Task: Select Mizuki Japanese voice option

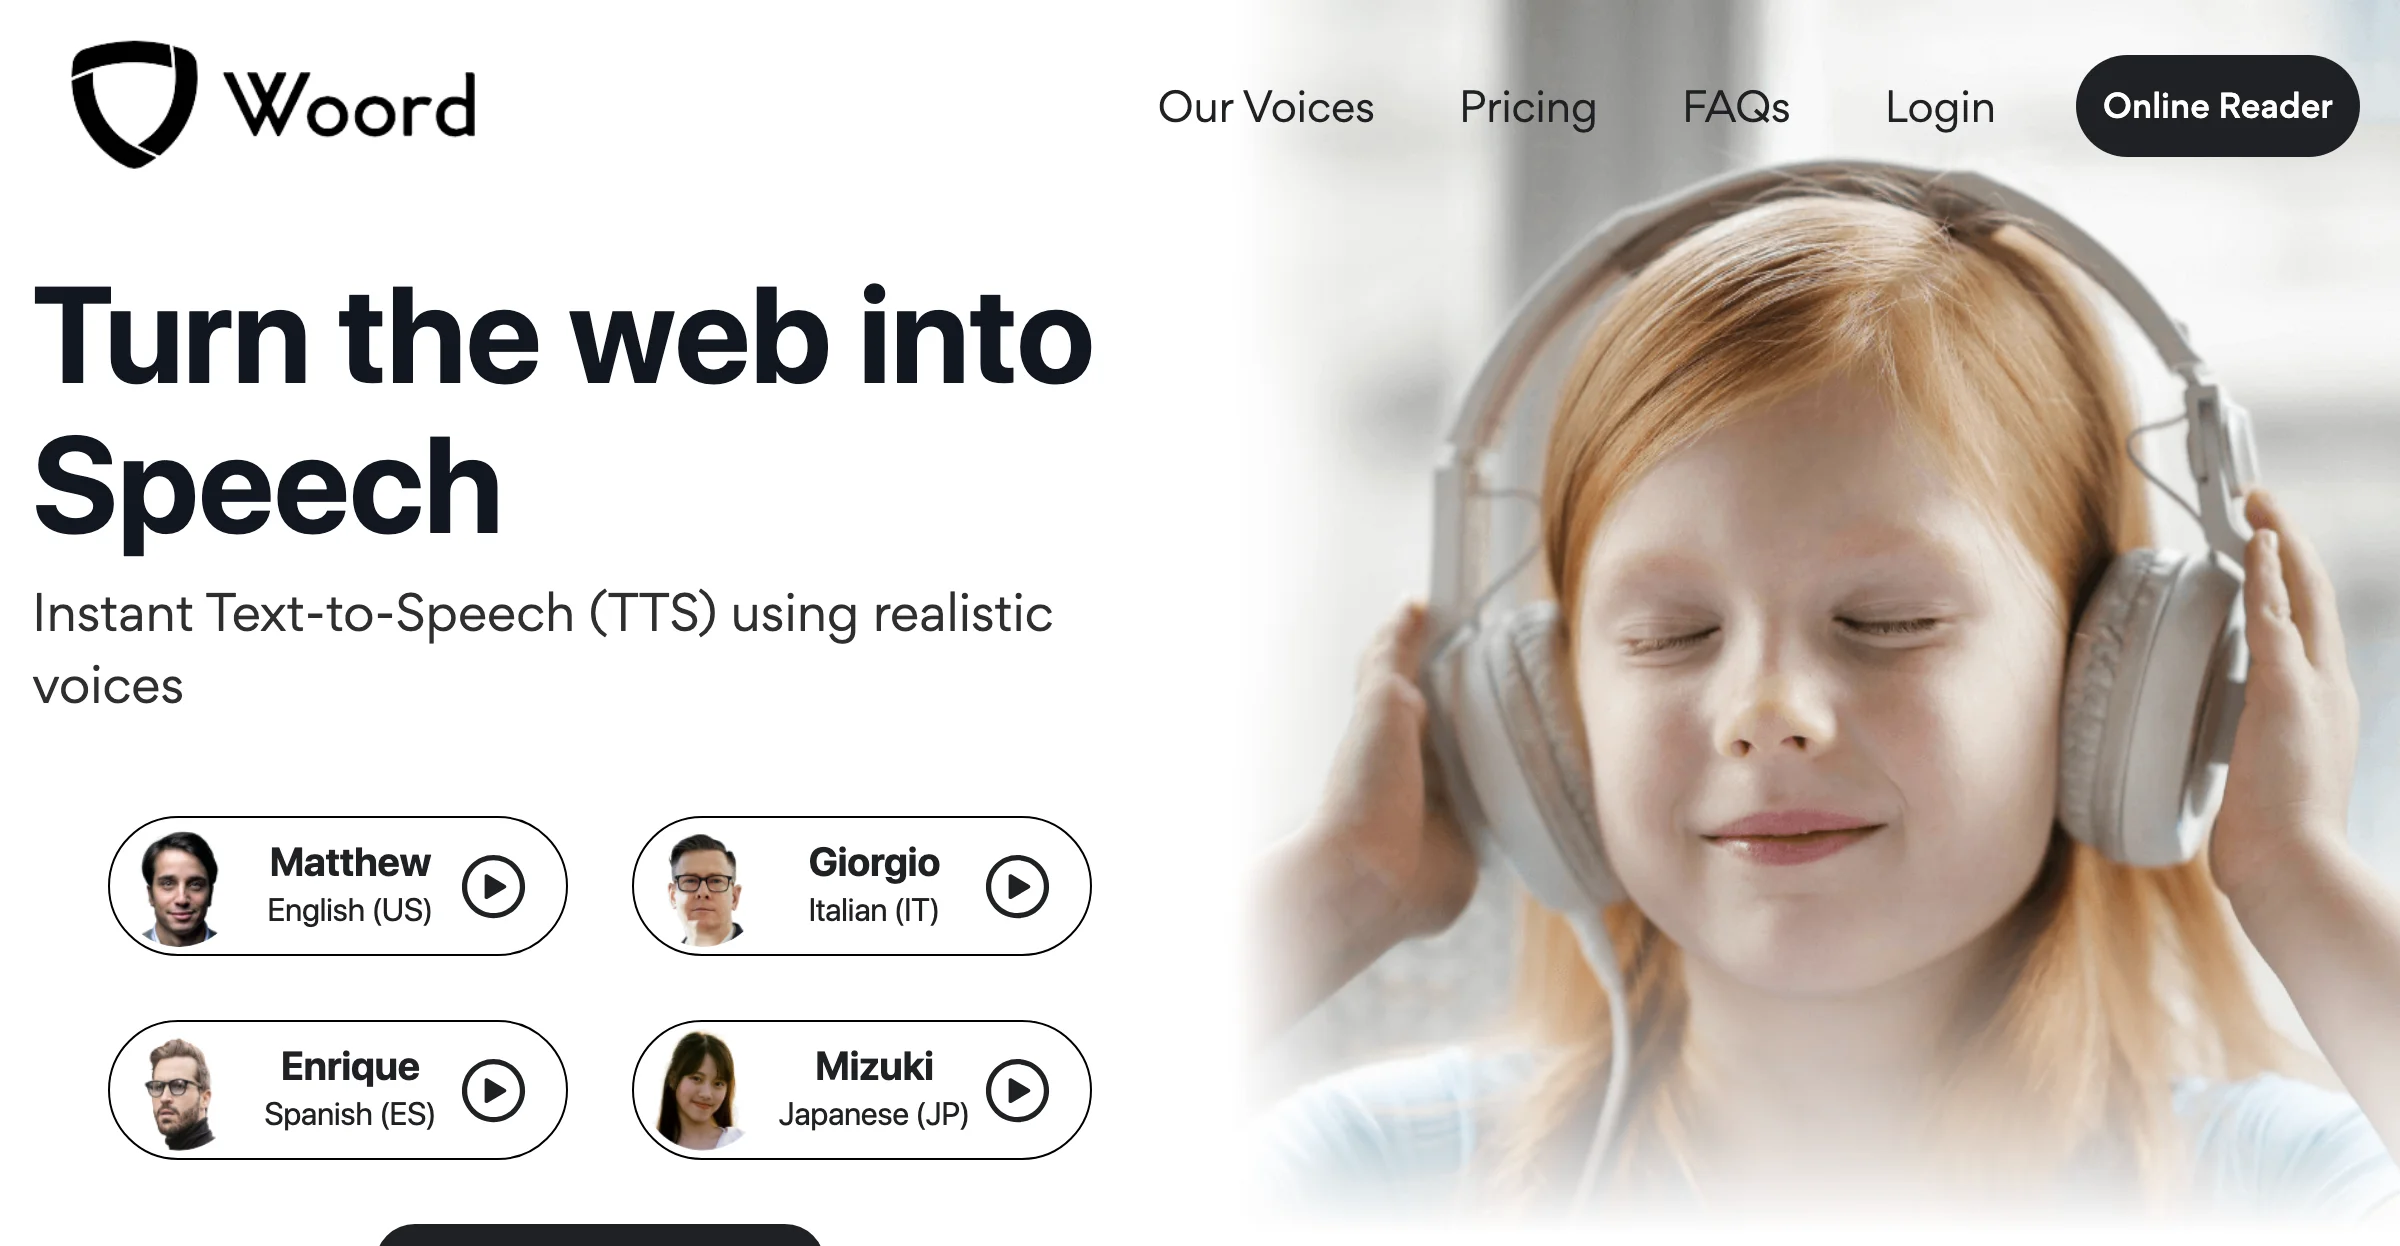Action: (870, 1089)
